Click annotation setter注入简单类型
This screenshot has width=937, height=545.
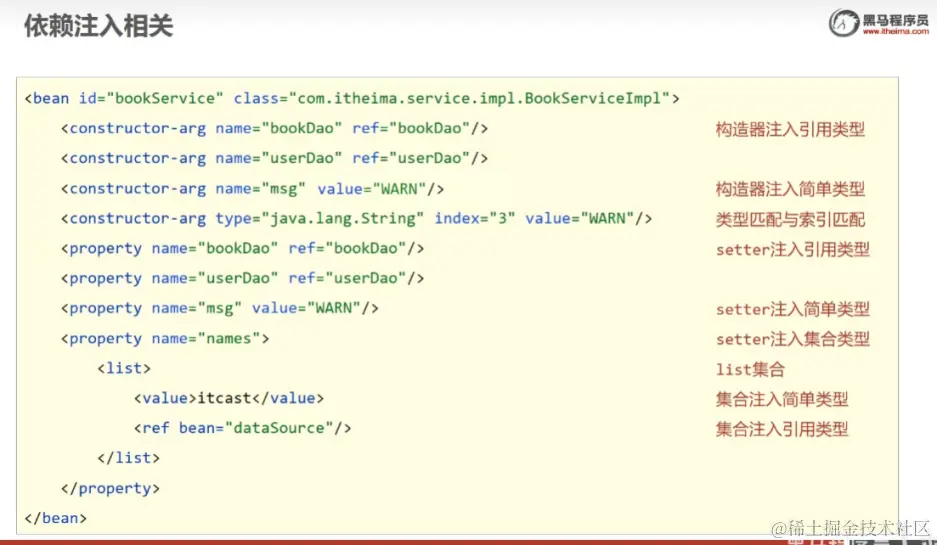(792, 309)
